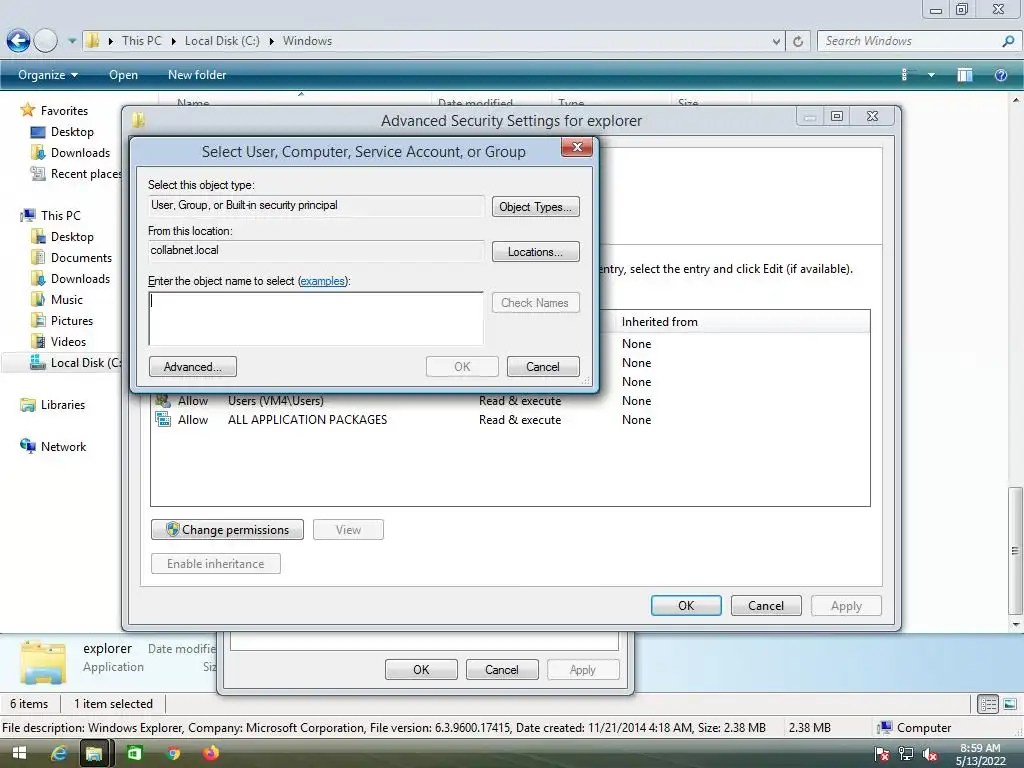The height and width of the screenshot is (768, 1024).
Task: Click Cancel in Advanced Security Settings
Action: coord(766,605)
